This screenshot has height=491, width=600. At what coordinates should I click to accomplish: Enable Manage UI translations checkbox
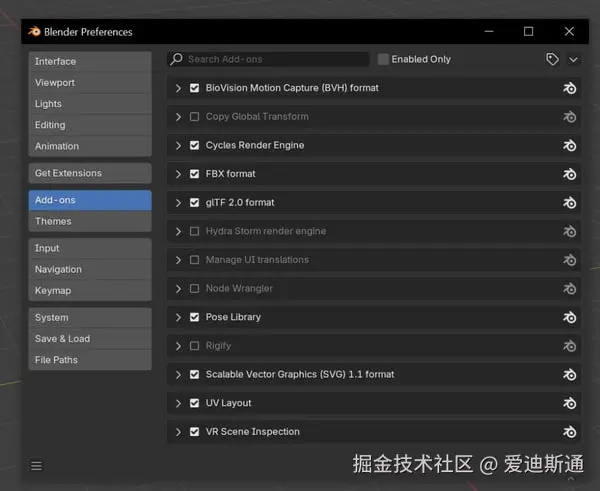click(x=194, y=260)
